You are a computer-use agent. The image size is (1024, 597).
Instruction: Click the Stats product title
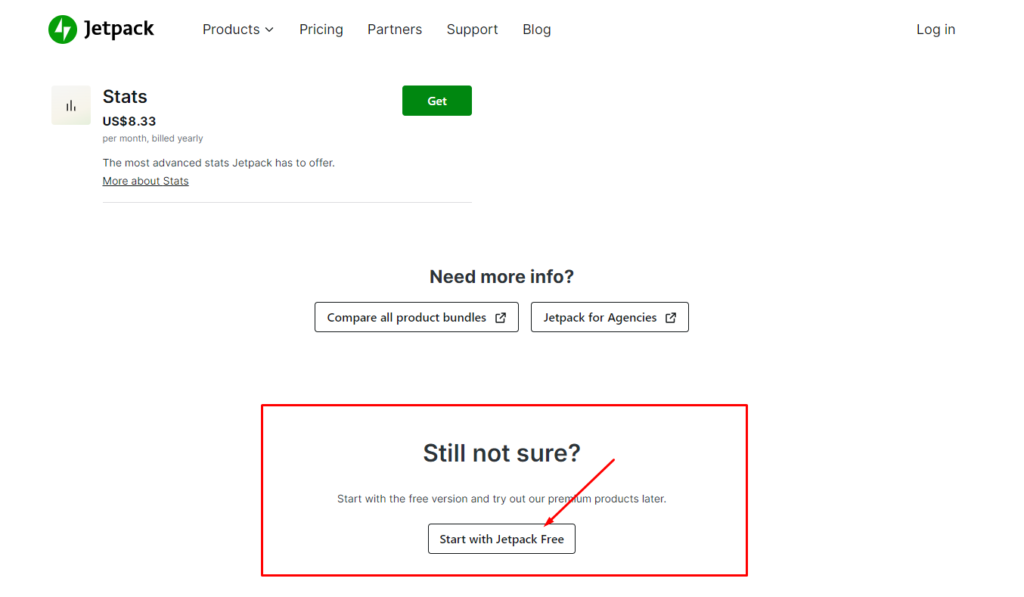click(125, 97)
